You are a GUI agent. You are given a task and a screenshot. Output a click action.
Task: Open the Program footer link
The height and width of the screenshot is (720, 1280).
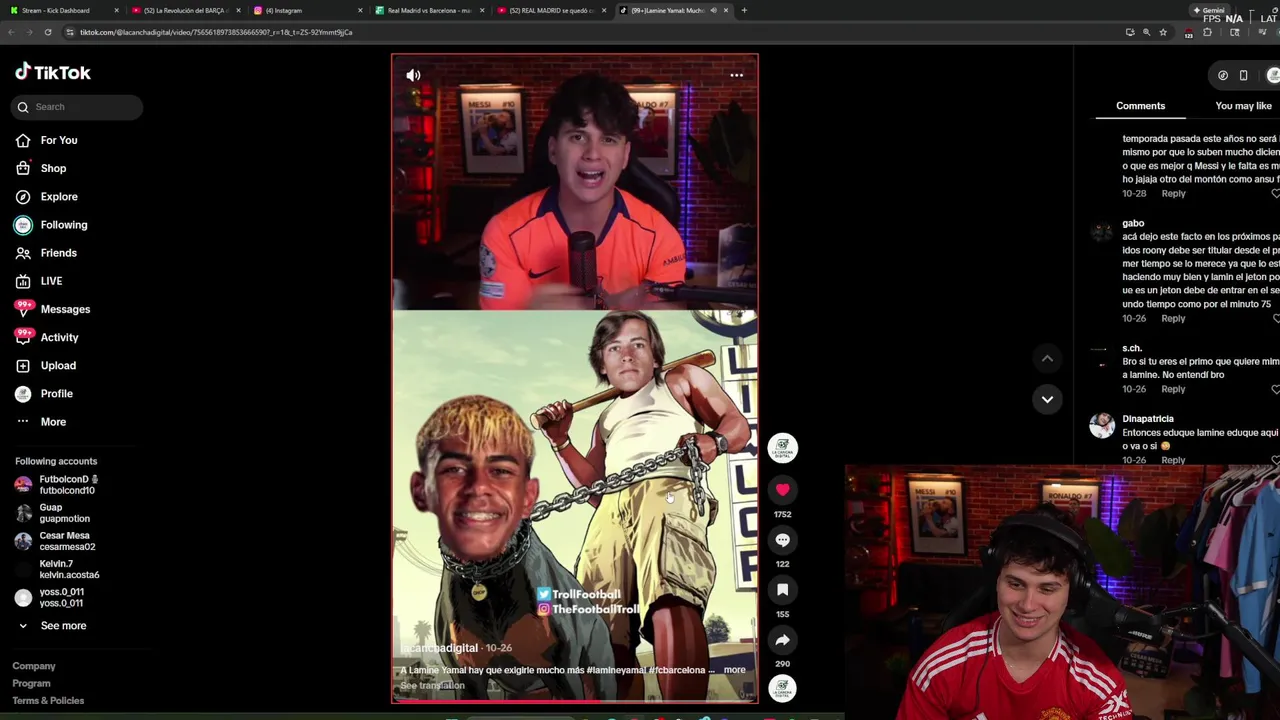coord(31,684)
